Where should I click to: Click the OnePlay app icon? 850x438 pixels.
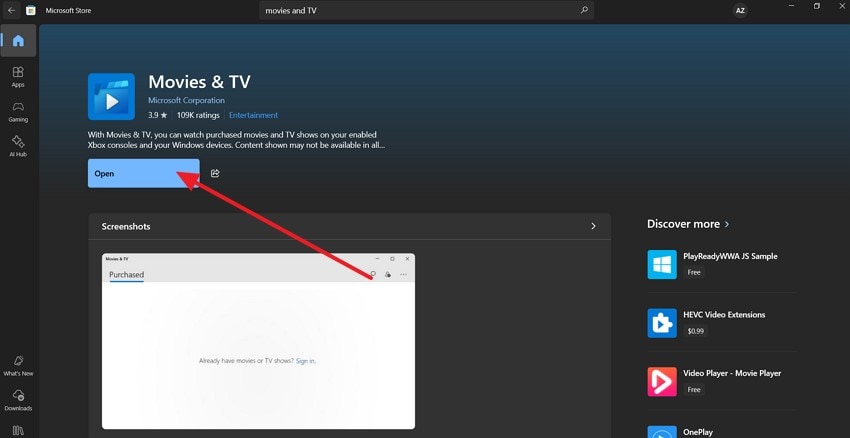[662, 432]
